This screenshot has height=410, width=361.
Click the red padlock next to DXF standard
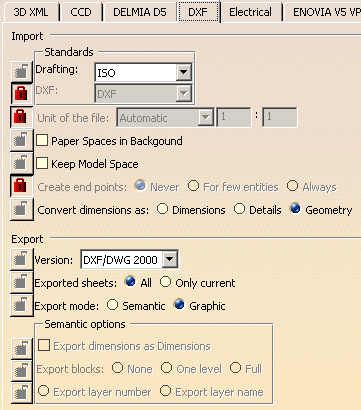point(22,93)
